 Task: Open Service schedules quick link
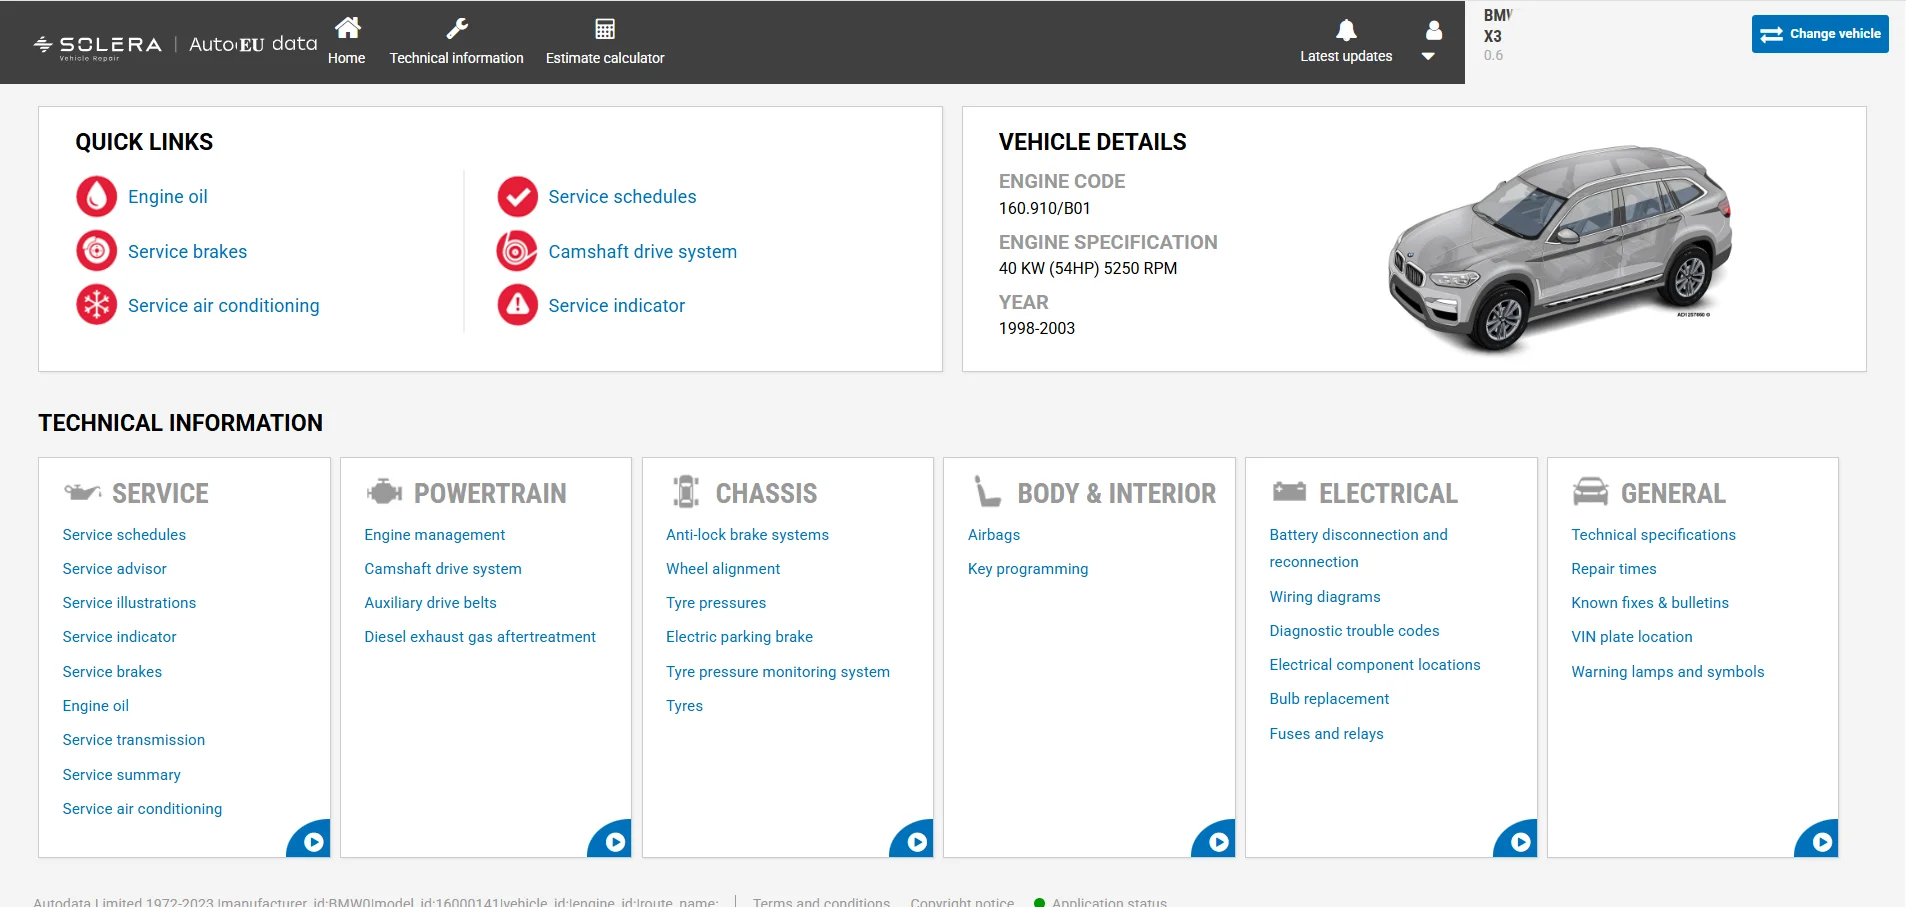coord(622,197)
